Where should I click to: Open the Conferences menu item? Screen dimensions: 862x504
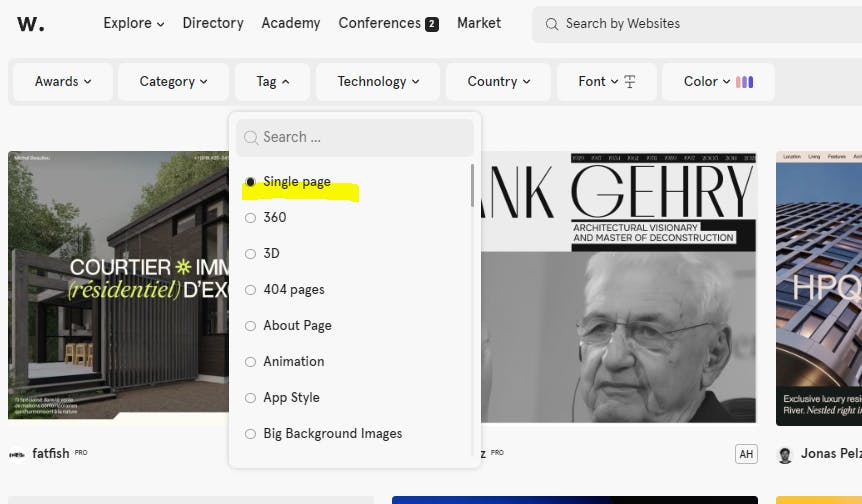pyautogui.click(x=379, y=23)
